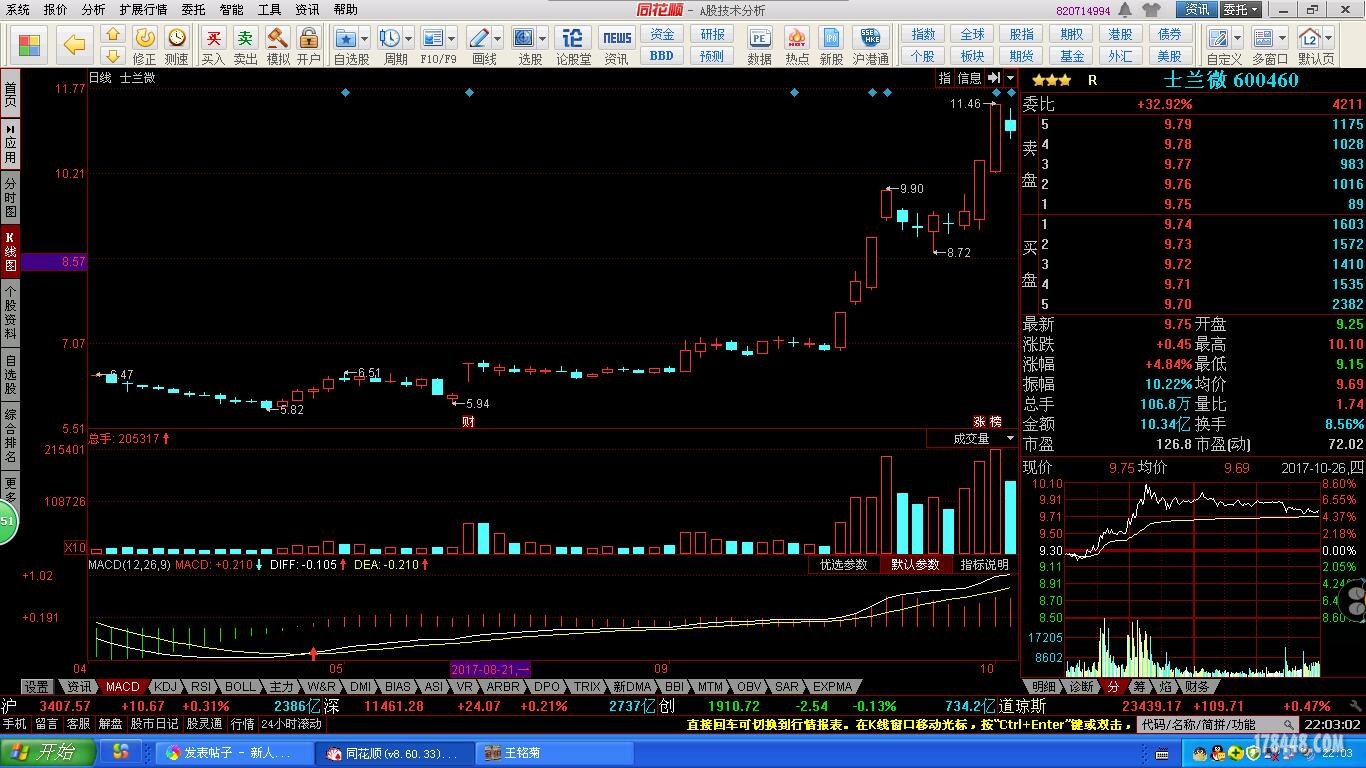Open the NEWS 资讯 icon
1366x768 pixels.
tap(617, 46)
